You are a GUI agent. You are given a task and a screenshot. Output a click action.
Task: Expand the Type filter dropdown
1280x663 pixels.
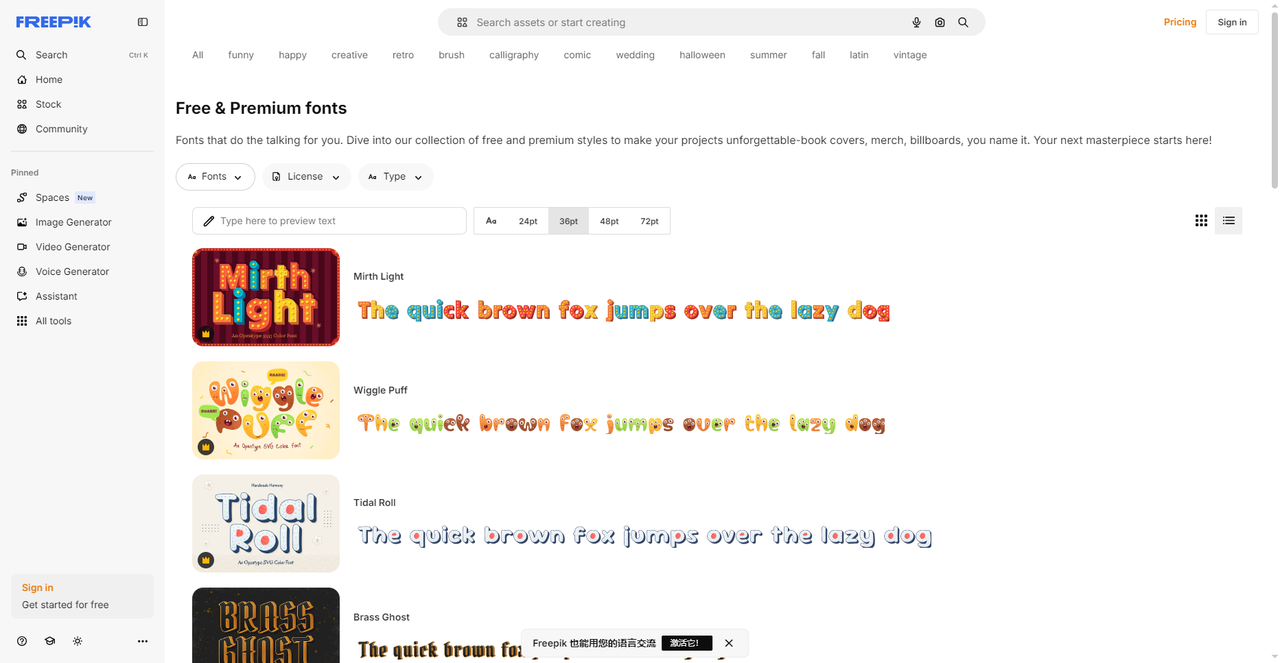pos(395,177)
